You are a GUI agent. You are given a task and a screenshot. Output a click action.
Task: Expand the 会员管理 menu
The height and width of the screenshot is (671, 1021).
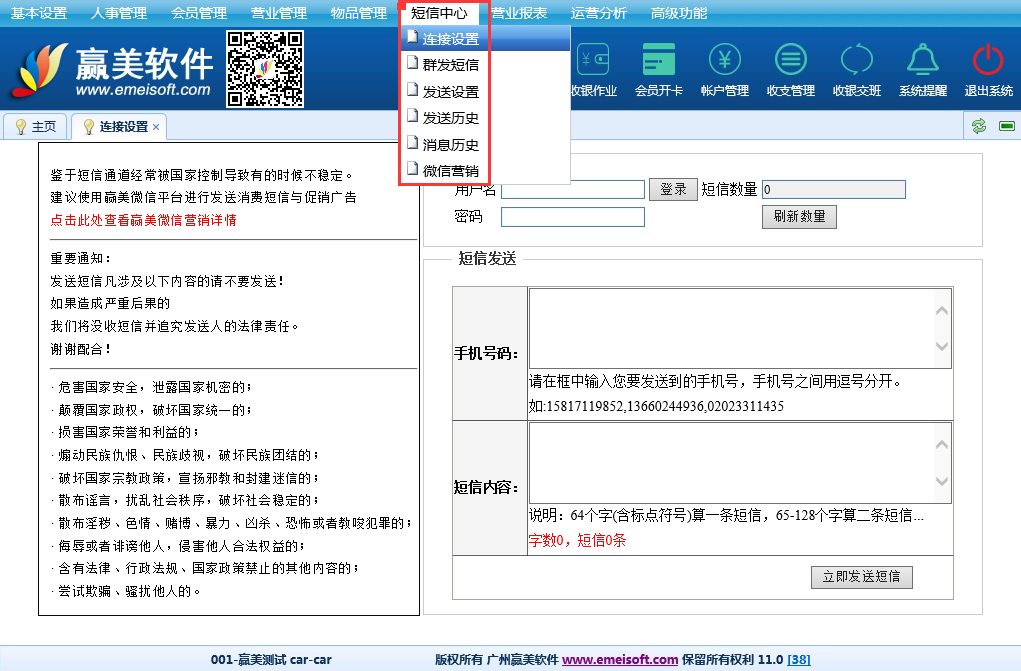point(199,13)
